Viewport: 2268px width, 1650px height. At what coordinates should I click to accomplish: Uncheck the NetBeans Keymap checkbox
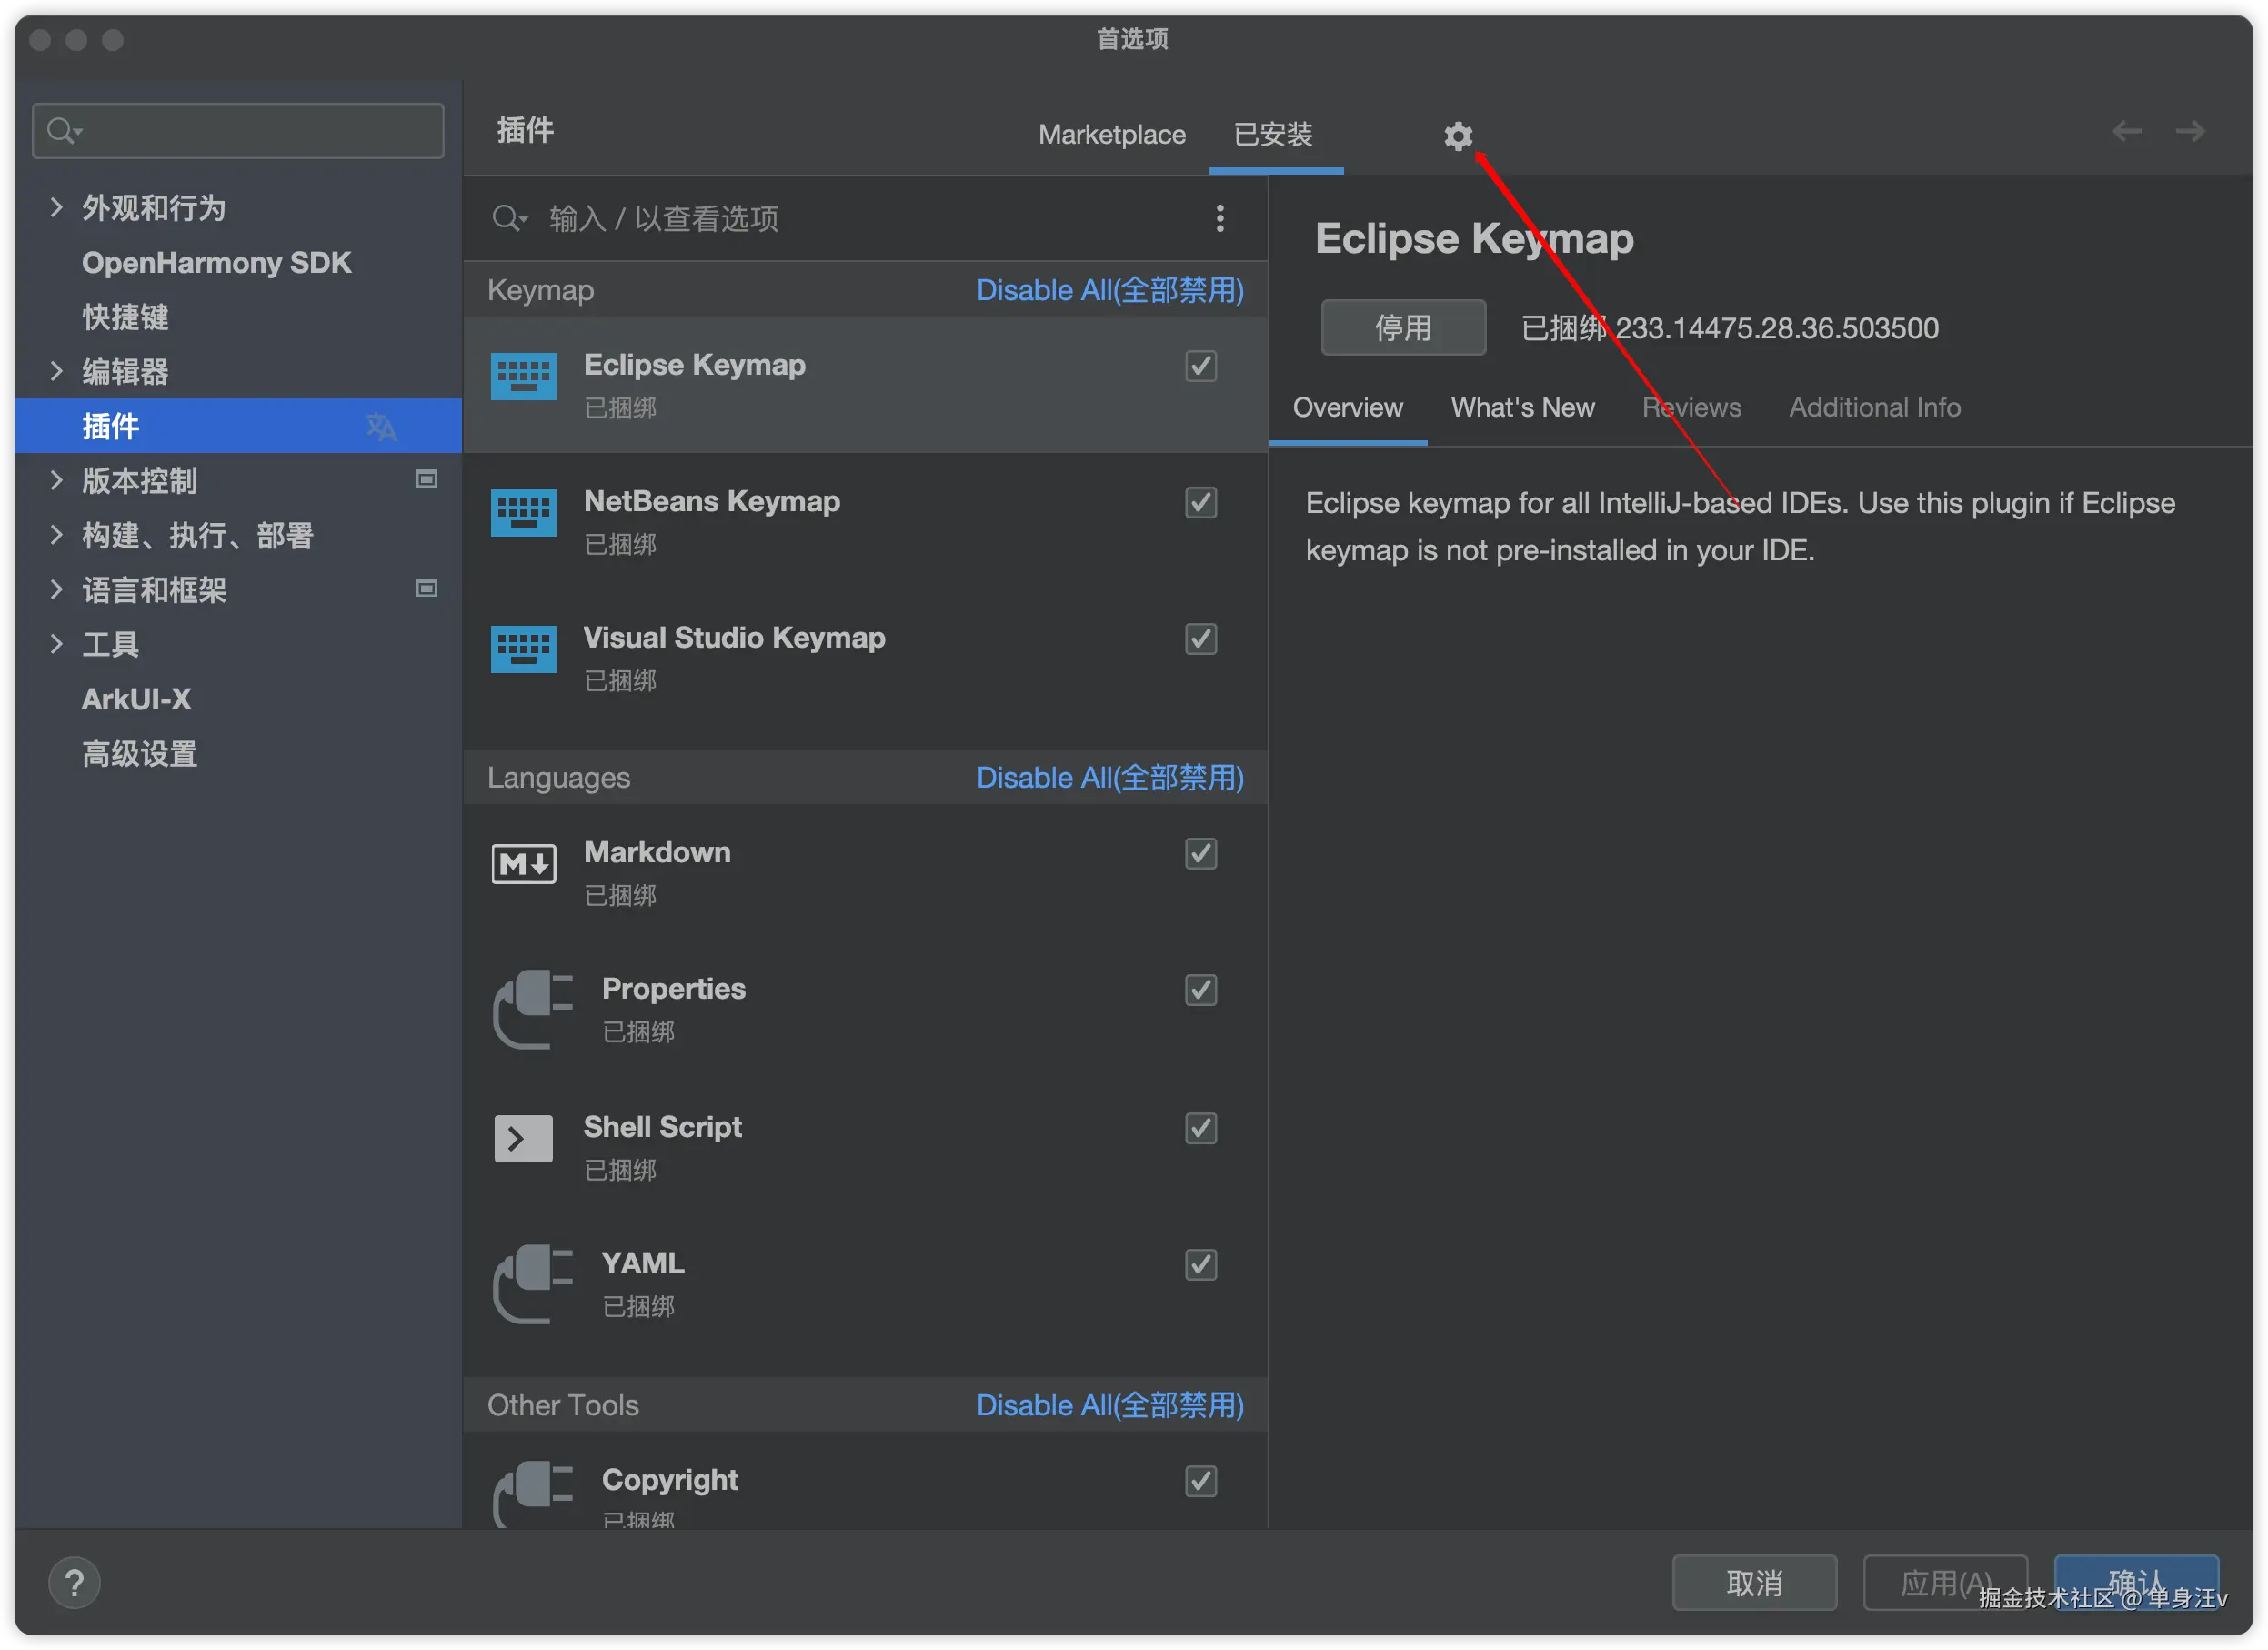point(1200,502)
